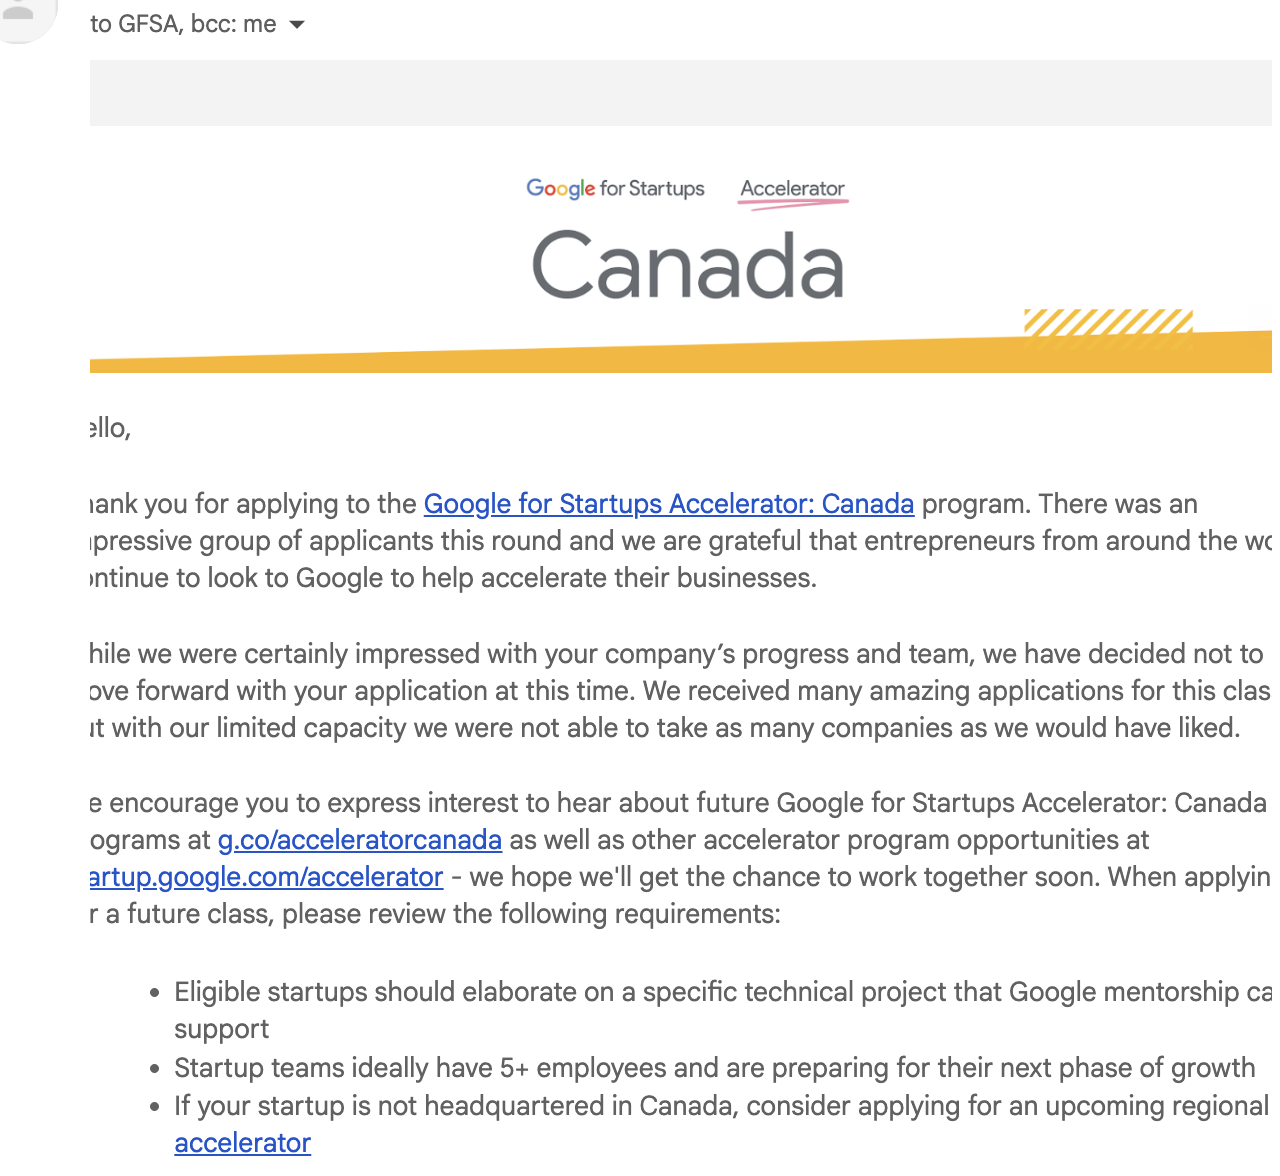
Task: Click the gray bar above the banner
Action: click(x=680, y=93)
